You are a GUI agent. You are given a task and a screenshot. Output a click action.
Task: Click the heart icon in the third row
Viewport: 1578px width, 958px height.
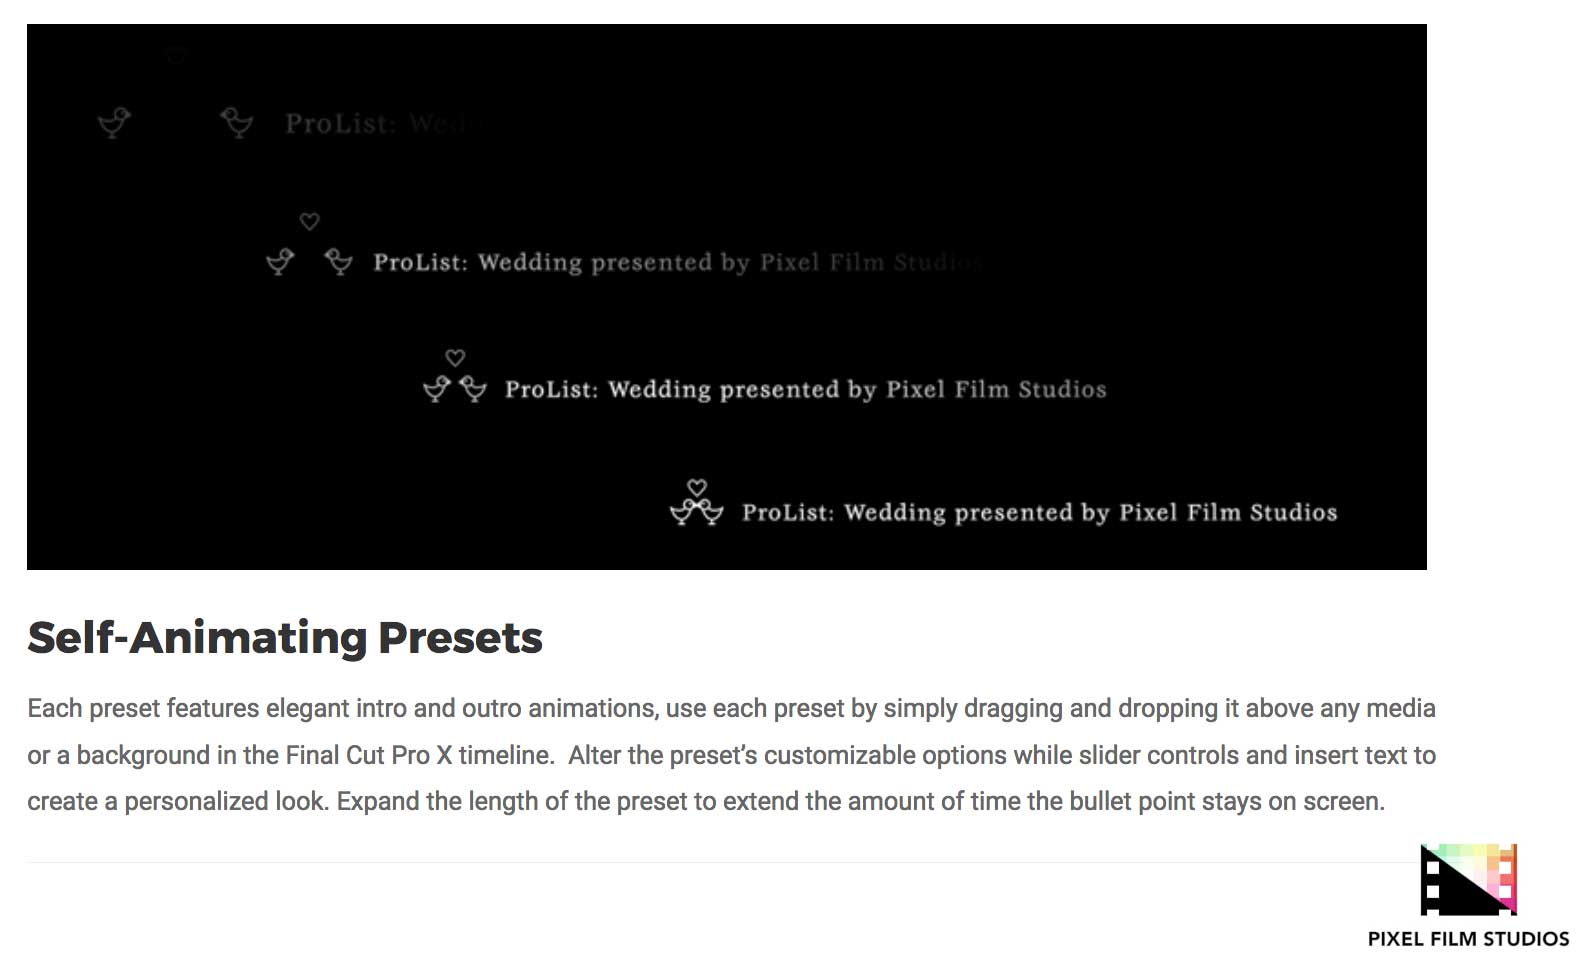coord(455,357)
